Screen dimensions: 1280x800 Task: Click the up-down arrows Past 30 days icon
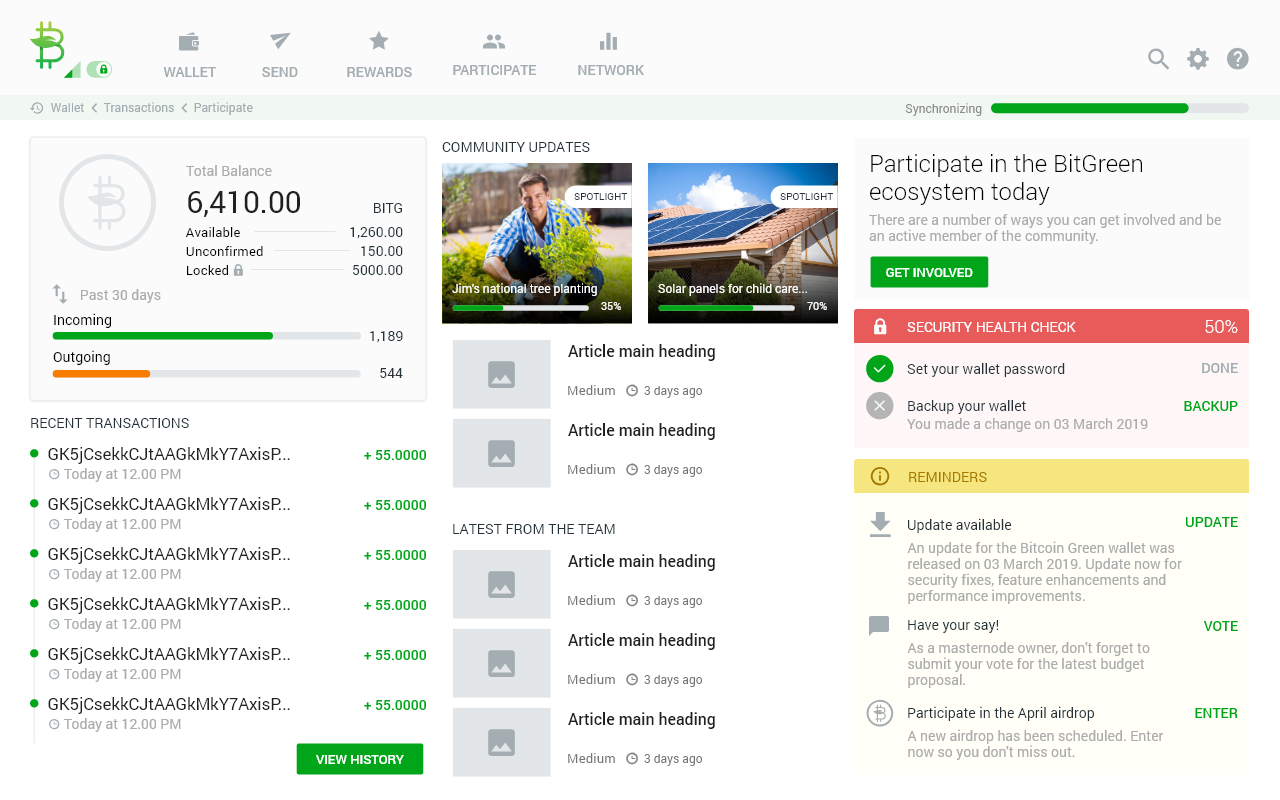pos(60,294)
